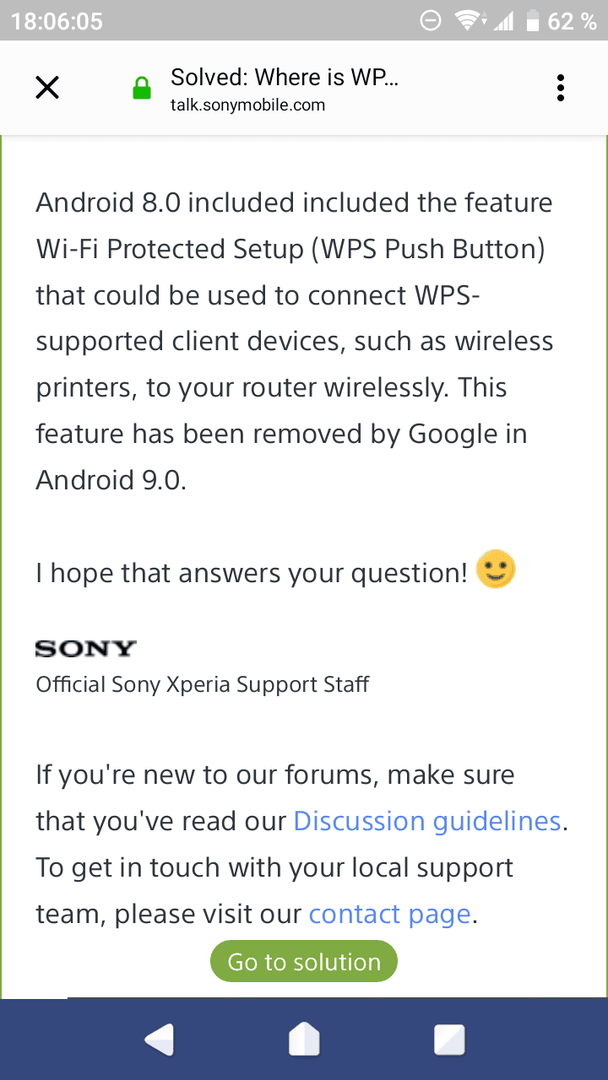
Task: Tap the green secure padlock icon
Action: pos(141,88)
